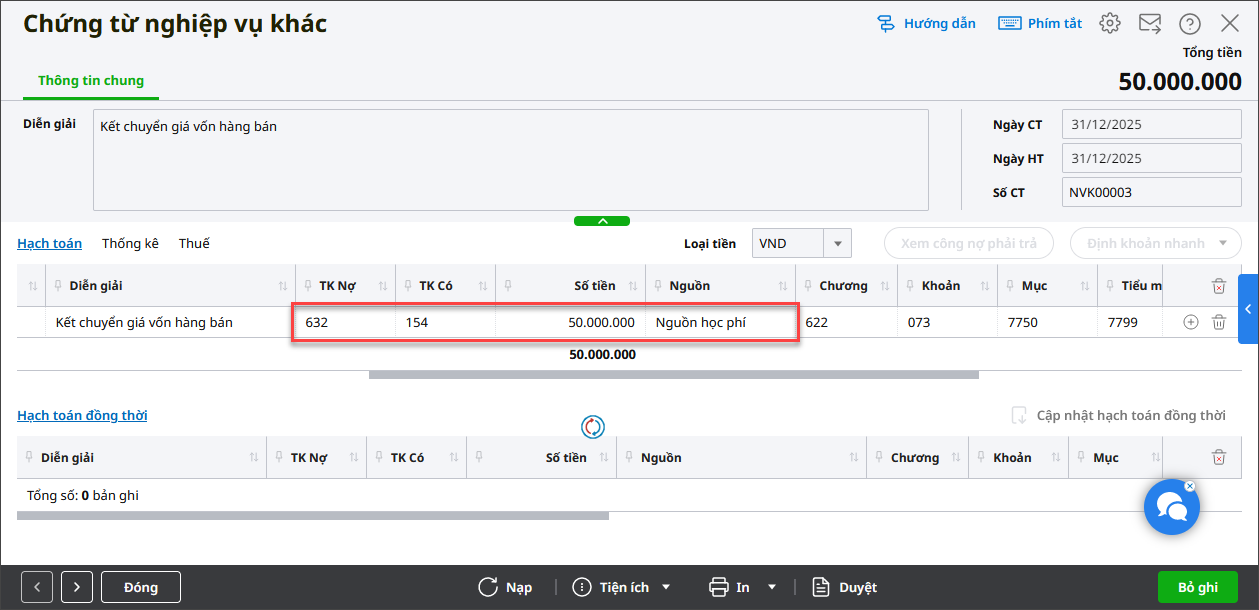
Task: Click horizontal scrollbar of Hạch toán grid
Action: pyautogui.click(x=673, y=375)
